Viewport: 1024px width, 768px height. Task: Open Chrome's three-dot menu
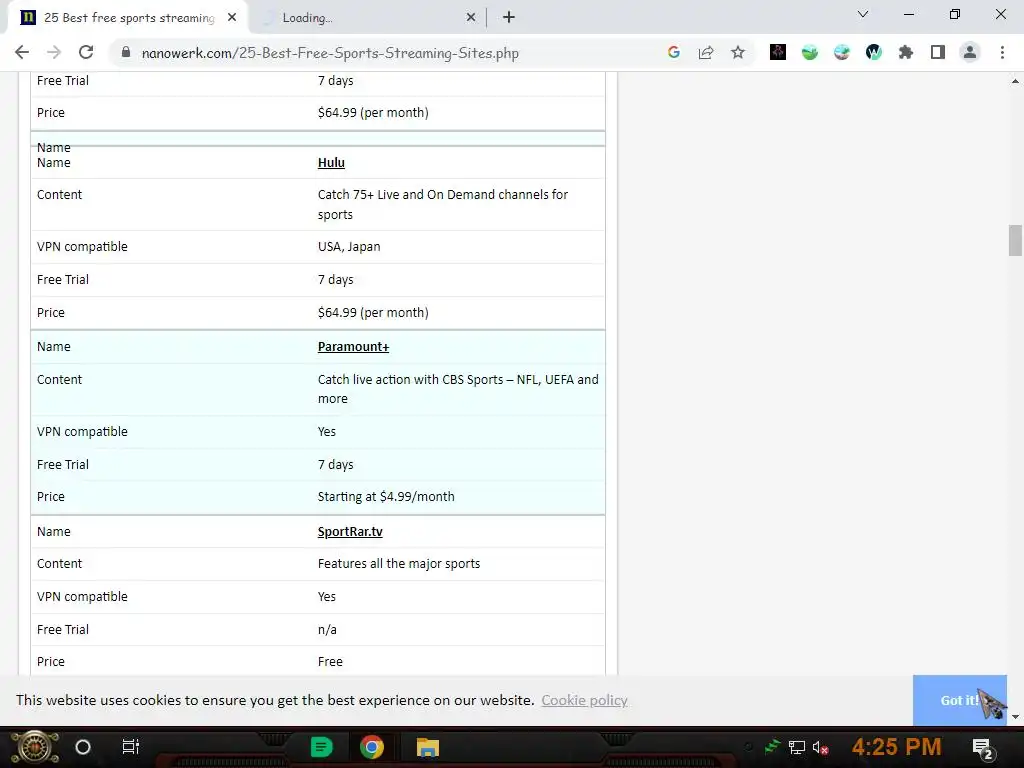(x=1002, y=52)
